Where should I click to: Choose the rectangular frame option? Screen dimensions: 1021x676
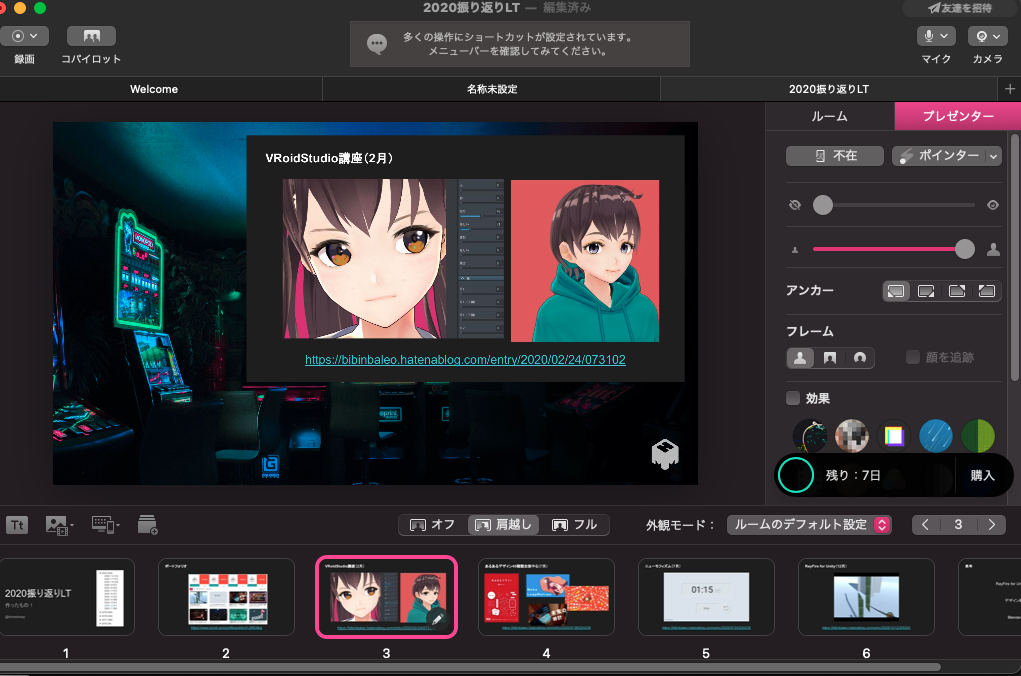pos(830,358)
